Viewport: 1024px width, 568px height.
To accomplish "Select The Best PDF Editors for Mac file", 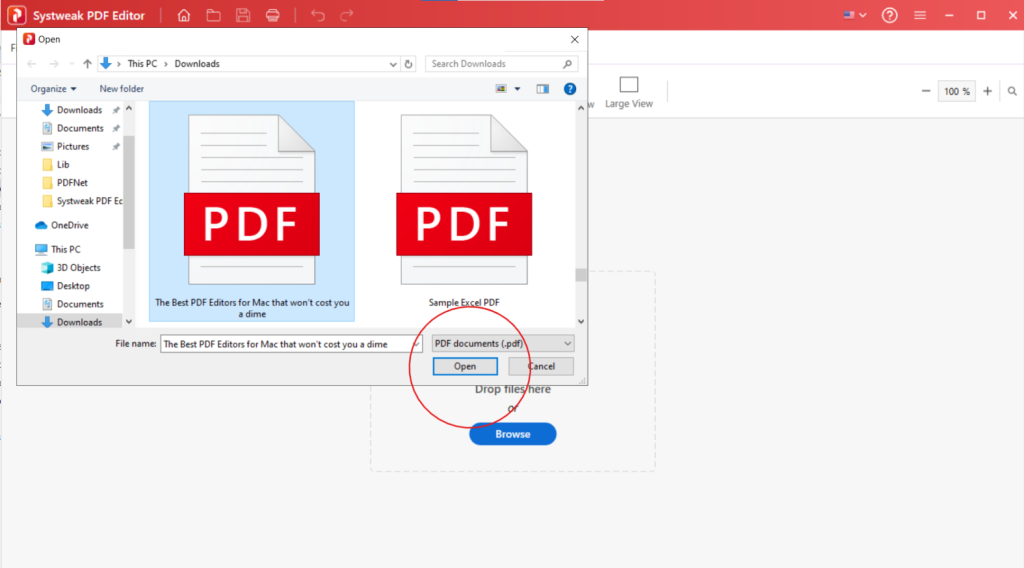I will pyautogui.click(x=251, y=212).
